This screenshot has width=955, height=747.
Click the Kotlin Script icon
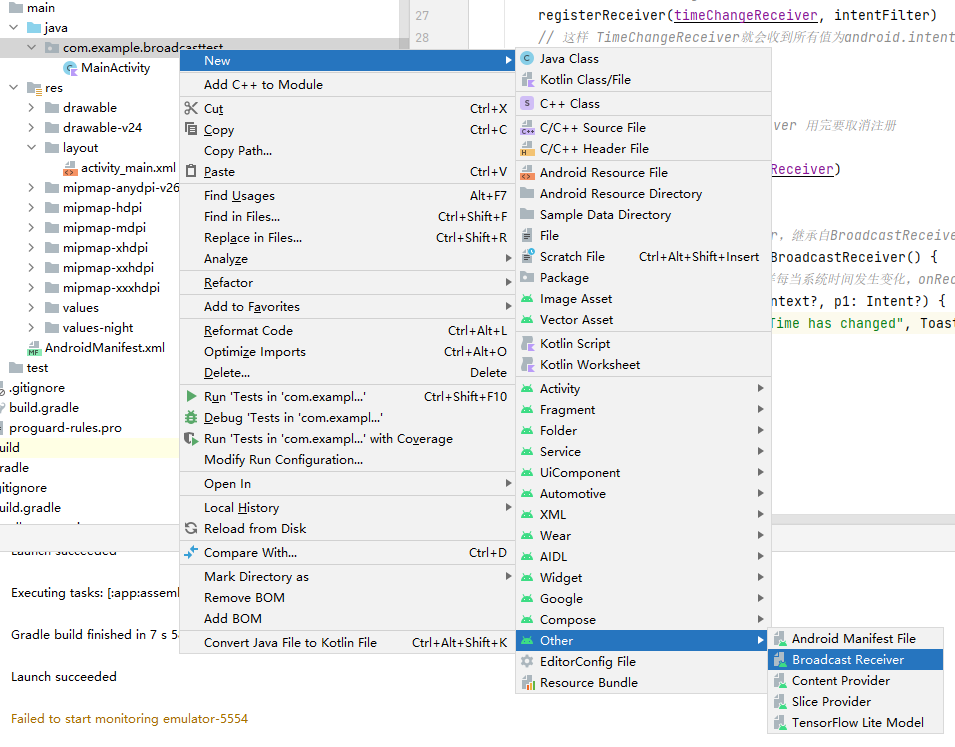tap(527, 344)
